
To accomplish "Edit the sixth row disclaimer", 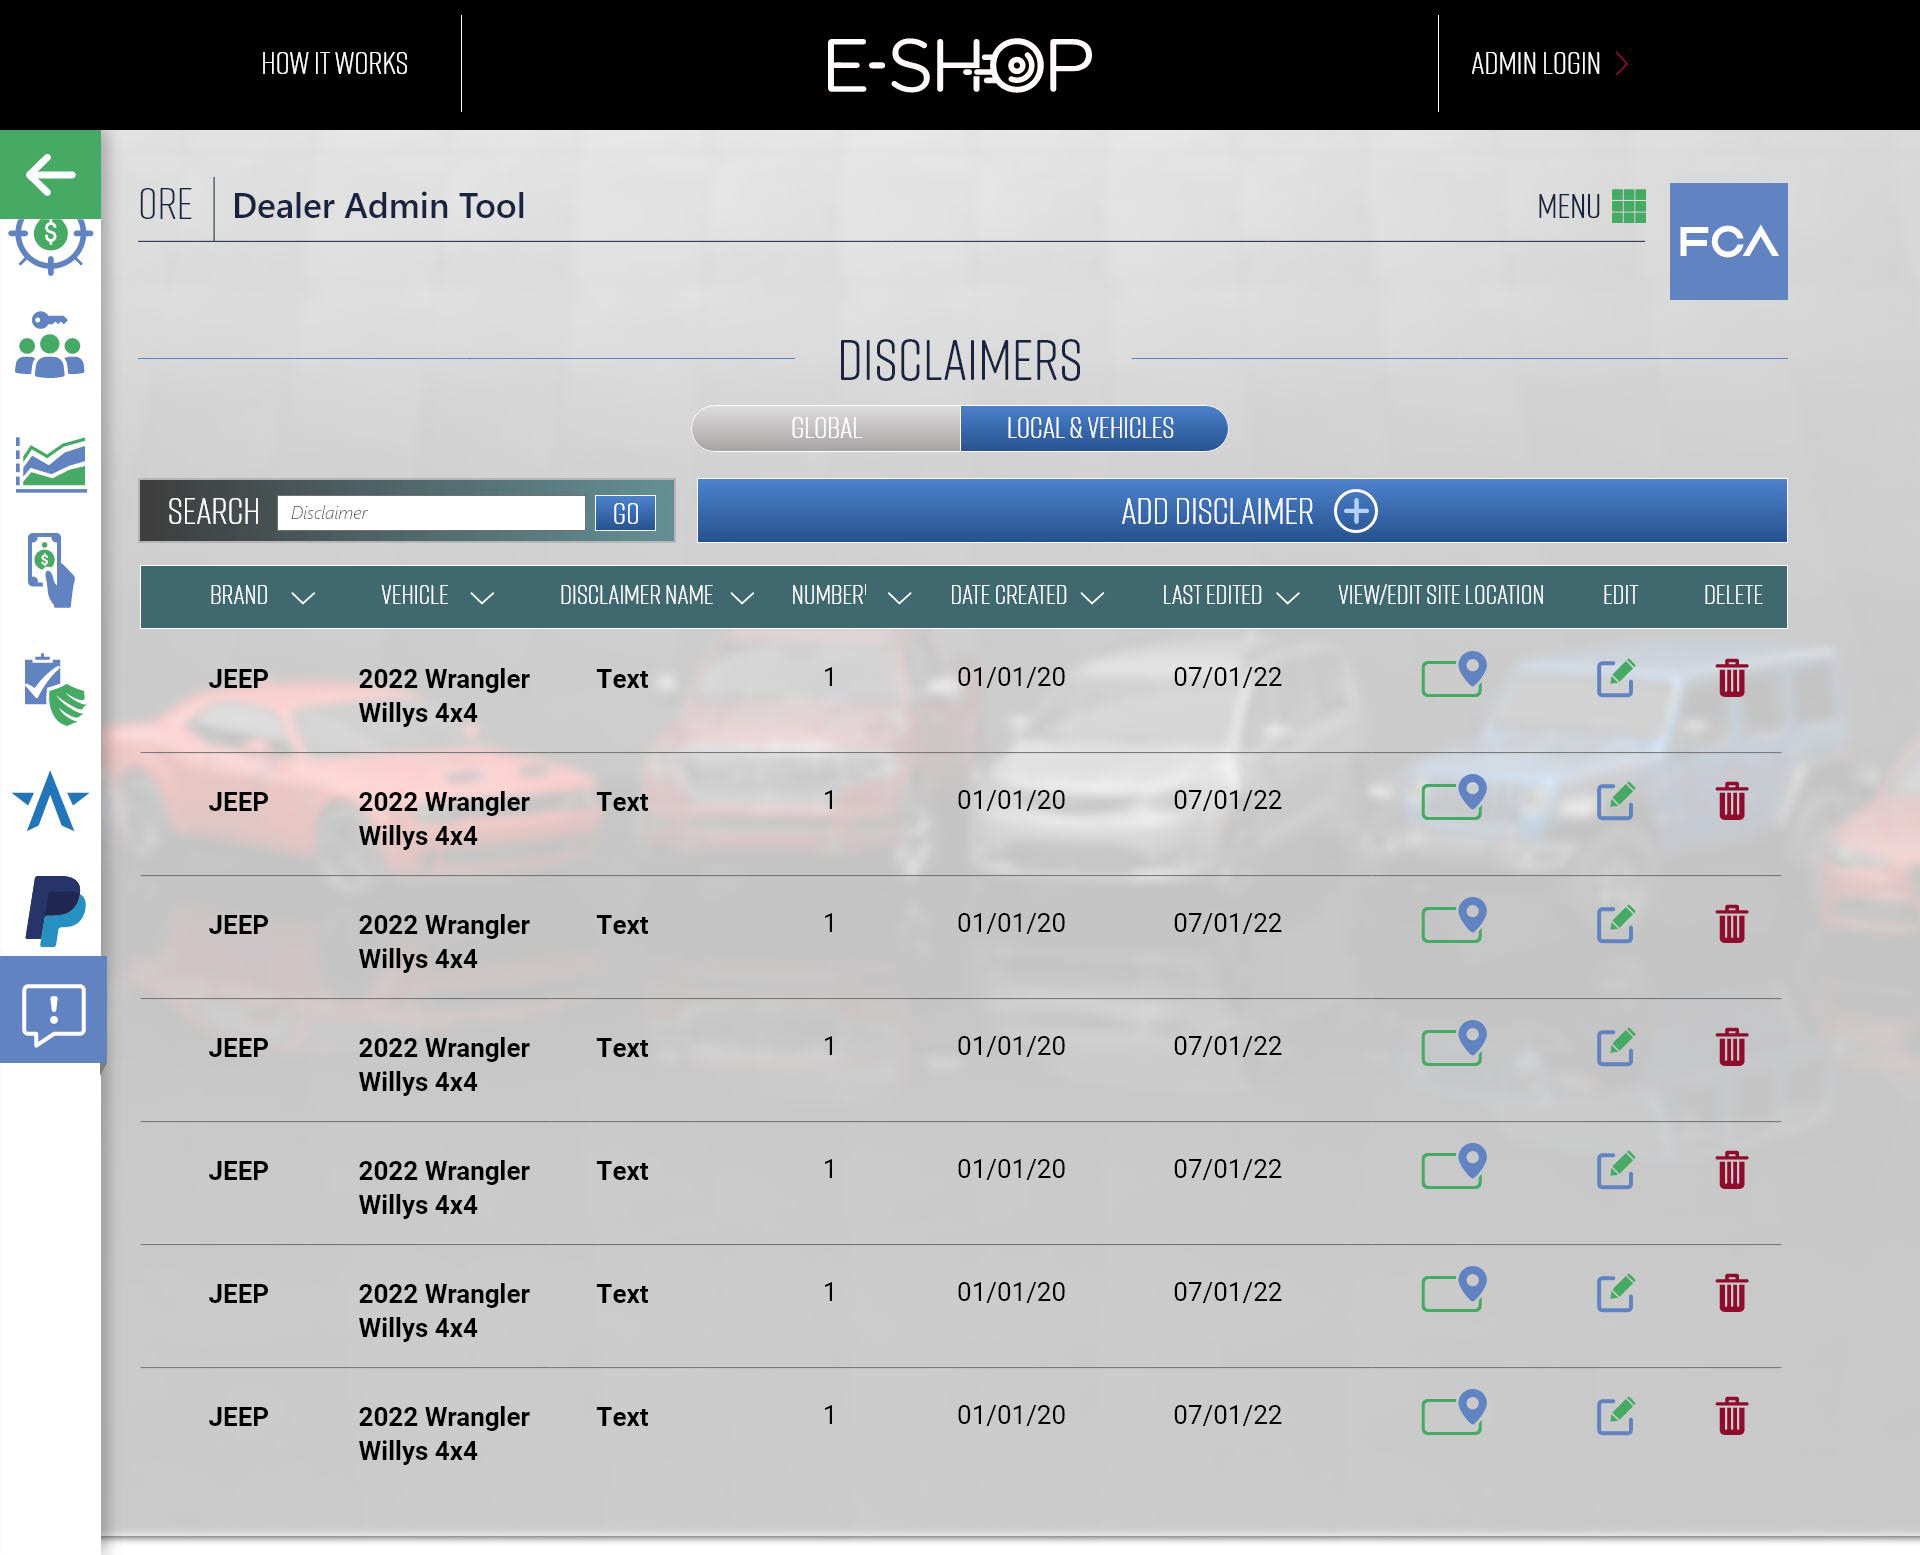I will (x=1616, y=1293).
